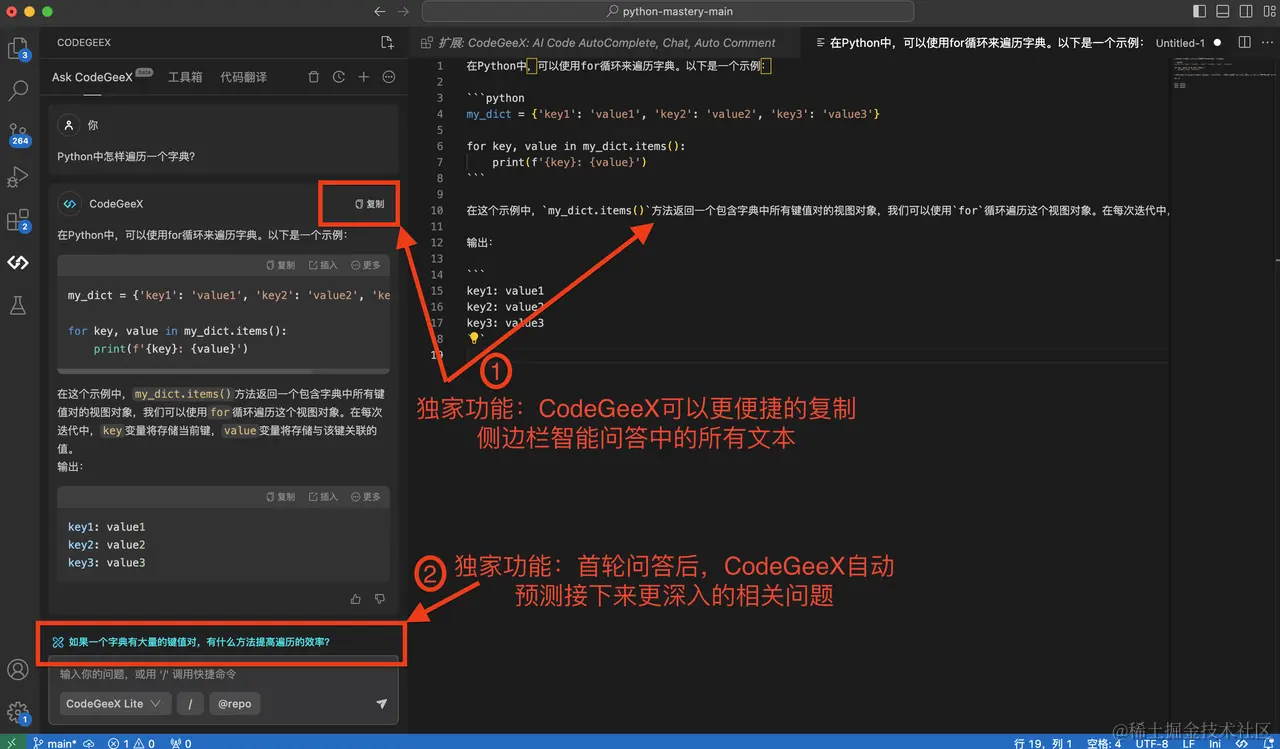
Task: Open the Testing flask view
Action: pos(18,306)
